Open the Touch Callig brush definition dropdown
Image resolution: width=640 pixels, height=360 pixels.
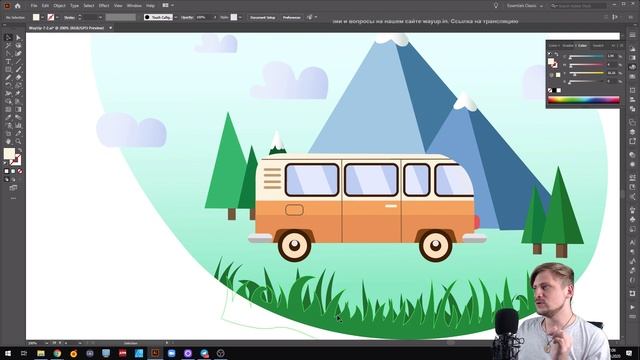[x=176, y=17]
